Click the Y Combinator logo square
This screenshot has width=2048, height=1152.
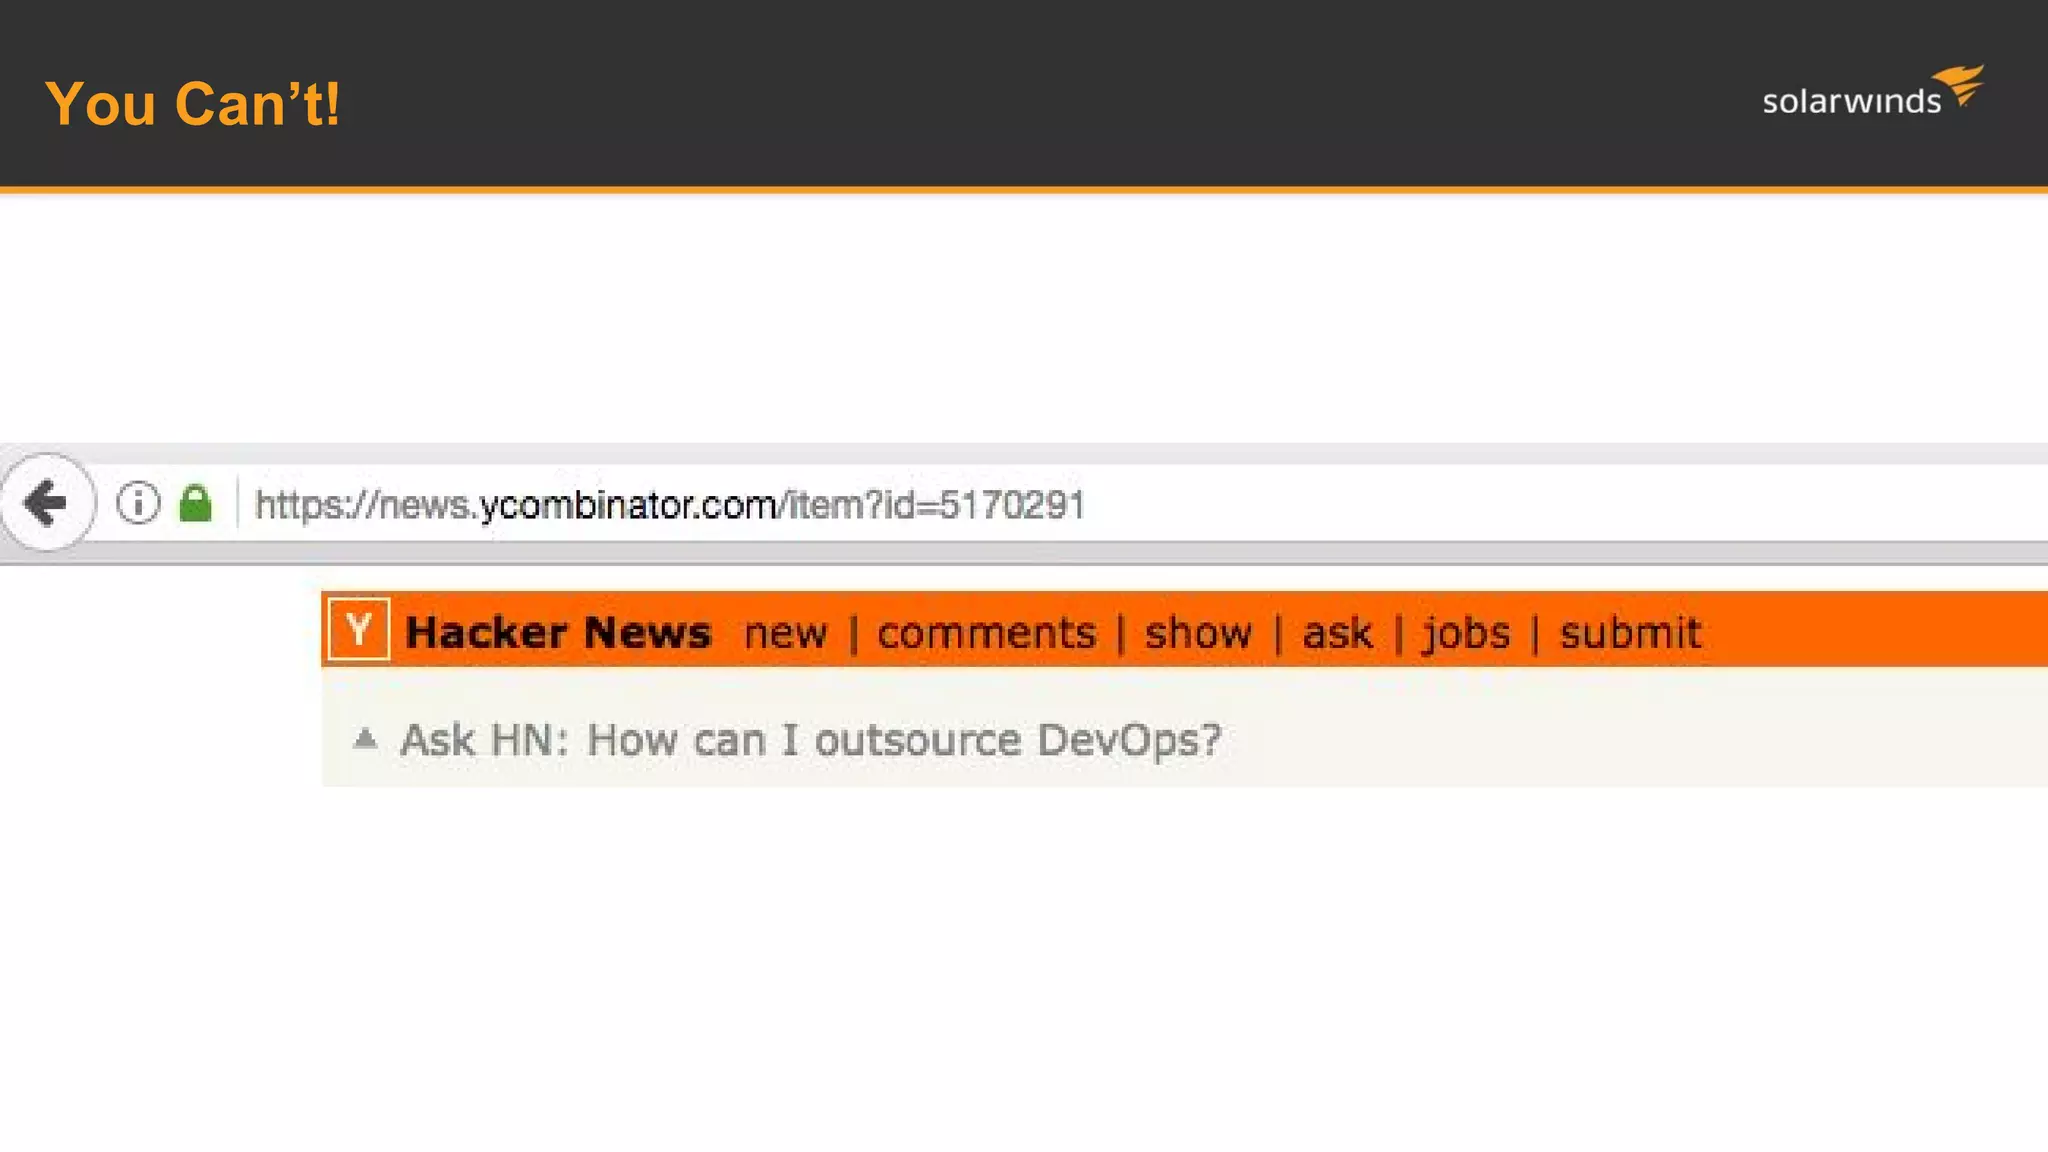358,630
